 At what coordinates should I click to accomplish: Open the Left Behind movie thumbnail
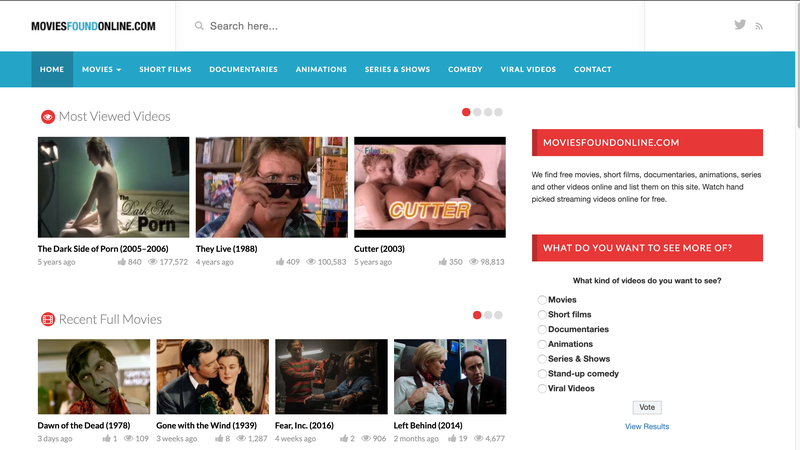click(450, 377)
